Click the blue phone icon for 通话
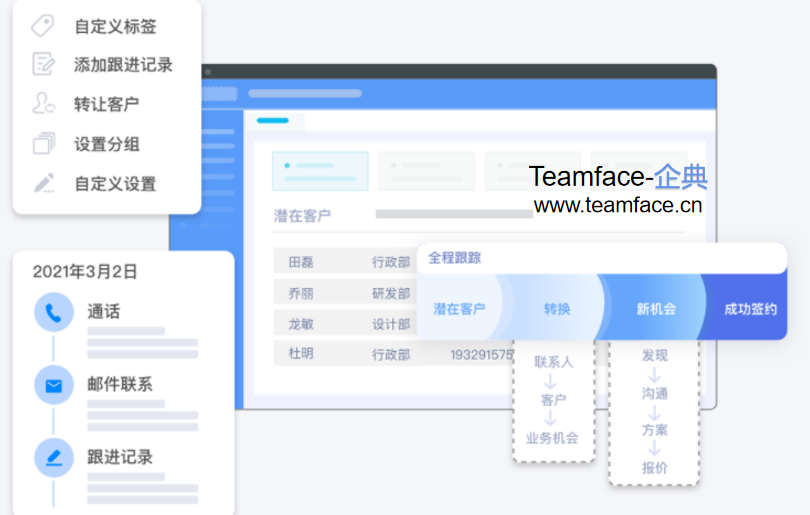810x515 pixels. 54,312
